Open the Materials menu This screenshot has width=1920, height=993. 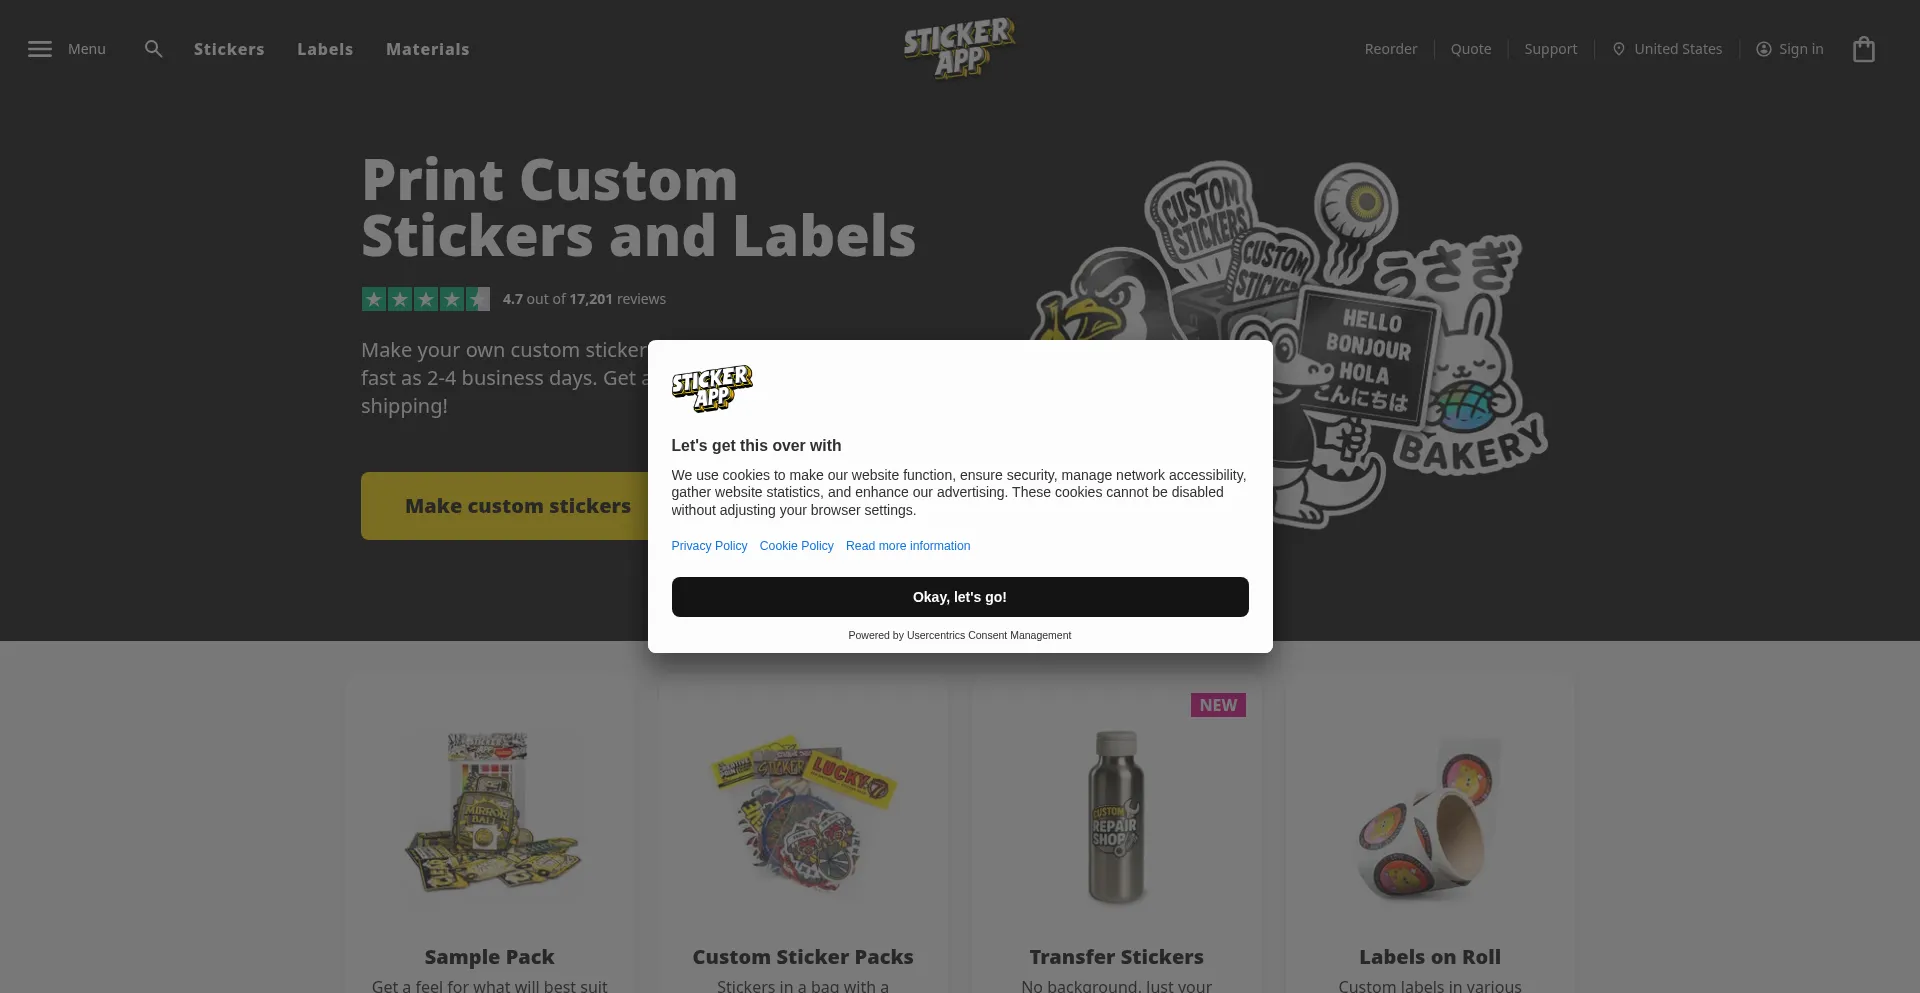coord(427,49)
